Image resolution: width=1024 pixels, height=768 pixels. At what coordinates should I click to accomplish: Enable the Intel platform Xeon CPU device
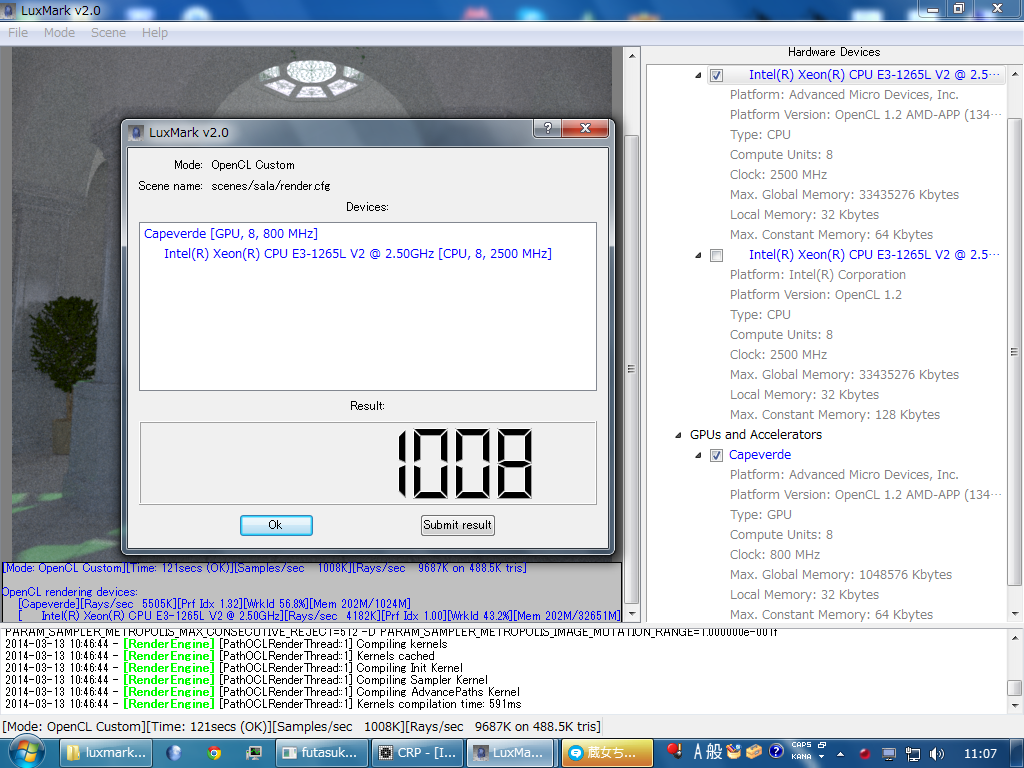[716, 255]
